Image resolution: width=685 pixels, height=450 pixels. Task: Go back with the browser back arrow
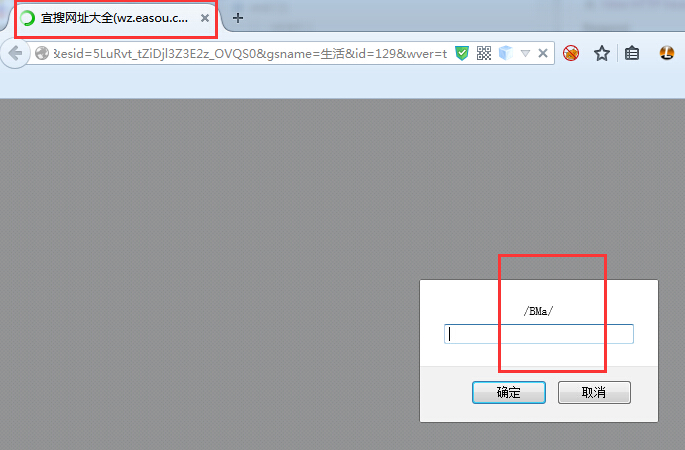(x=15, y=53)
